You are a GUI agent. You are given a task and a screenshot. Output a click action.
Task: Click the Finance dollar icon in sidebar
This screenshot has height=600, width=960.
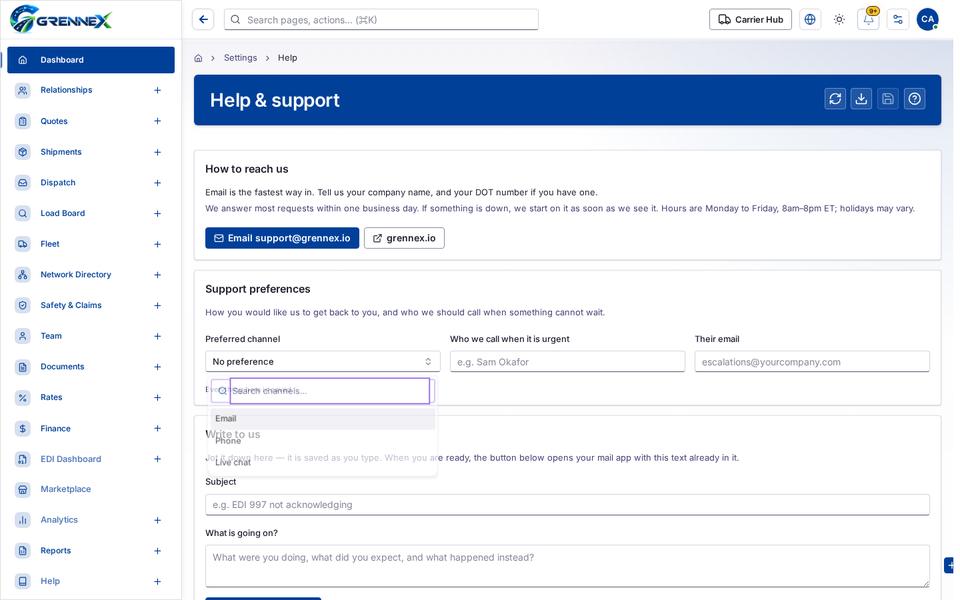tap(23, 429)
